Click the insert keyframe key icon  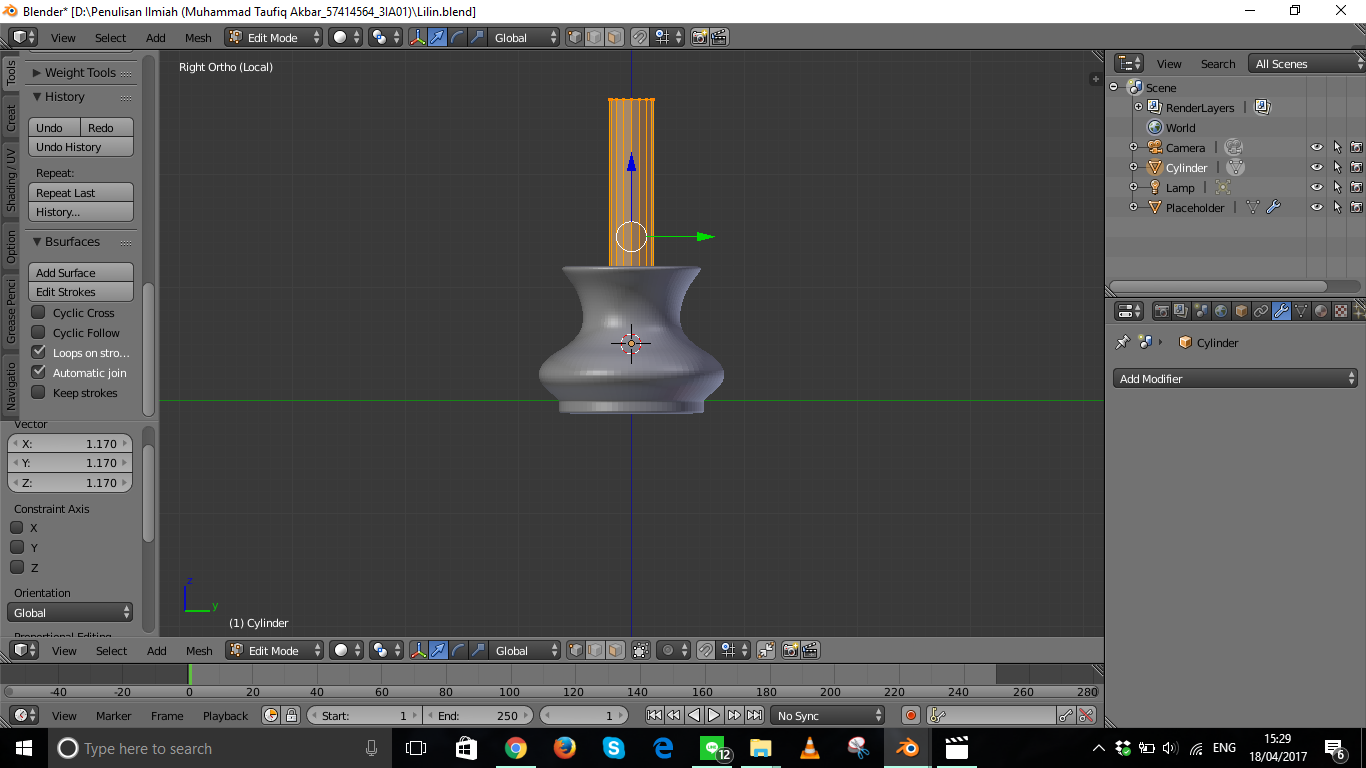pyautogui.click(x=1066, y=715)
